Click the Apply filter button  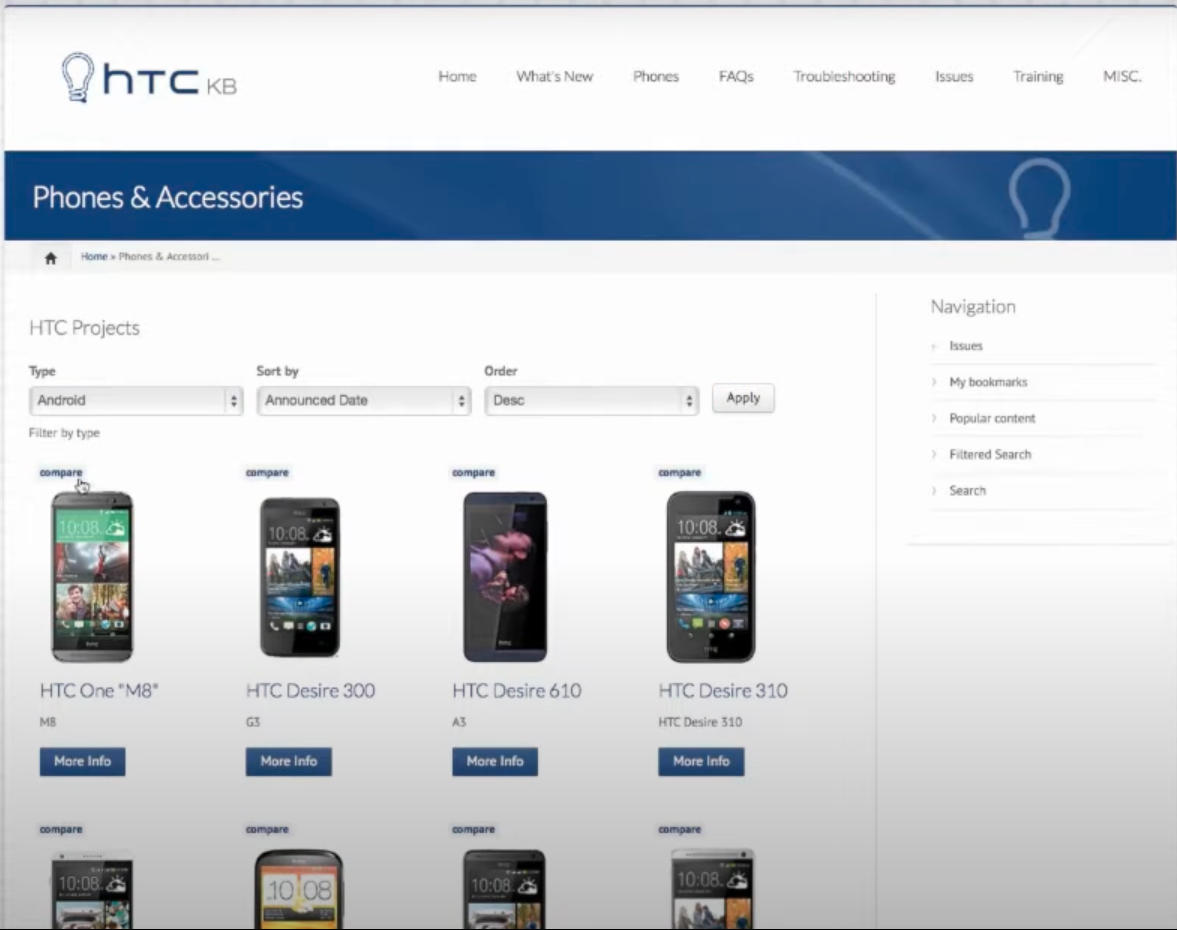(743, 398)
